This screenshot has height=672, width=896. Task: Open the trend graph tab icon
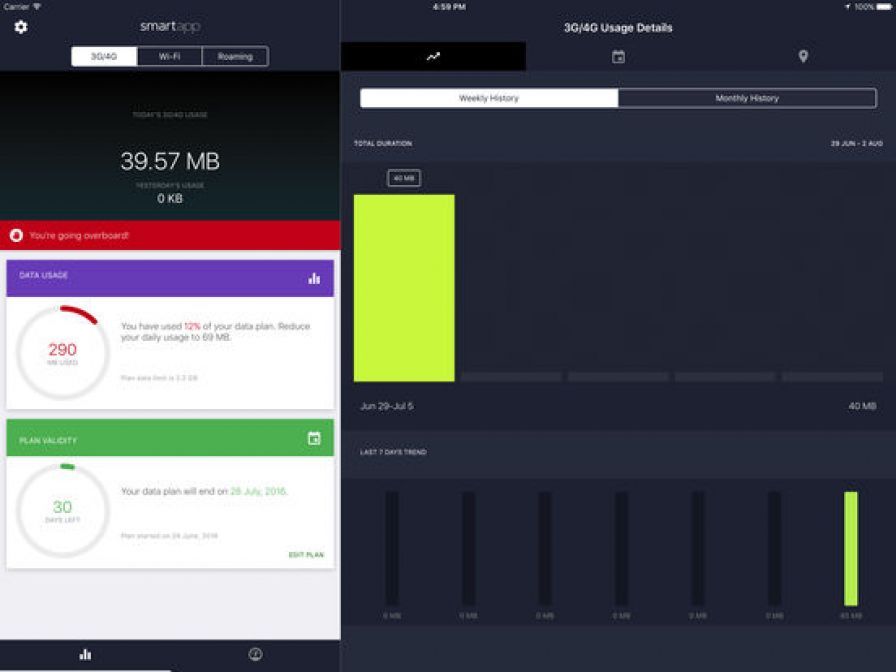point(433,57)
